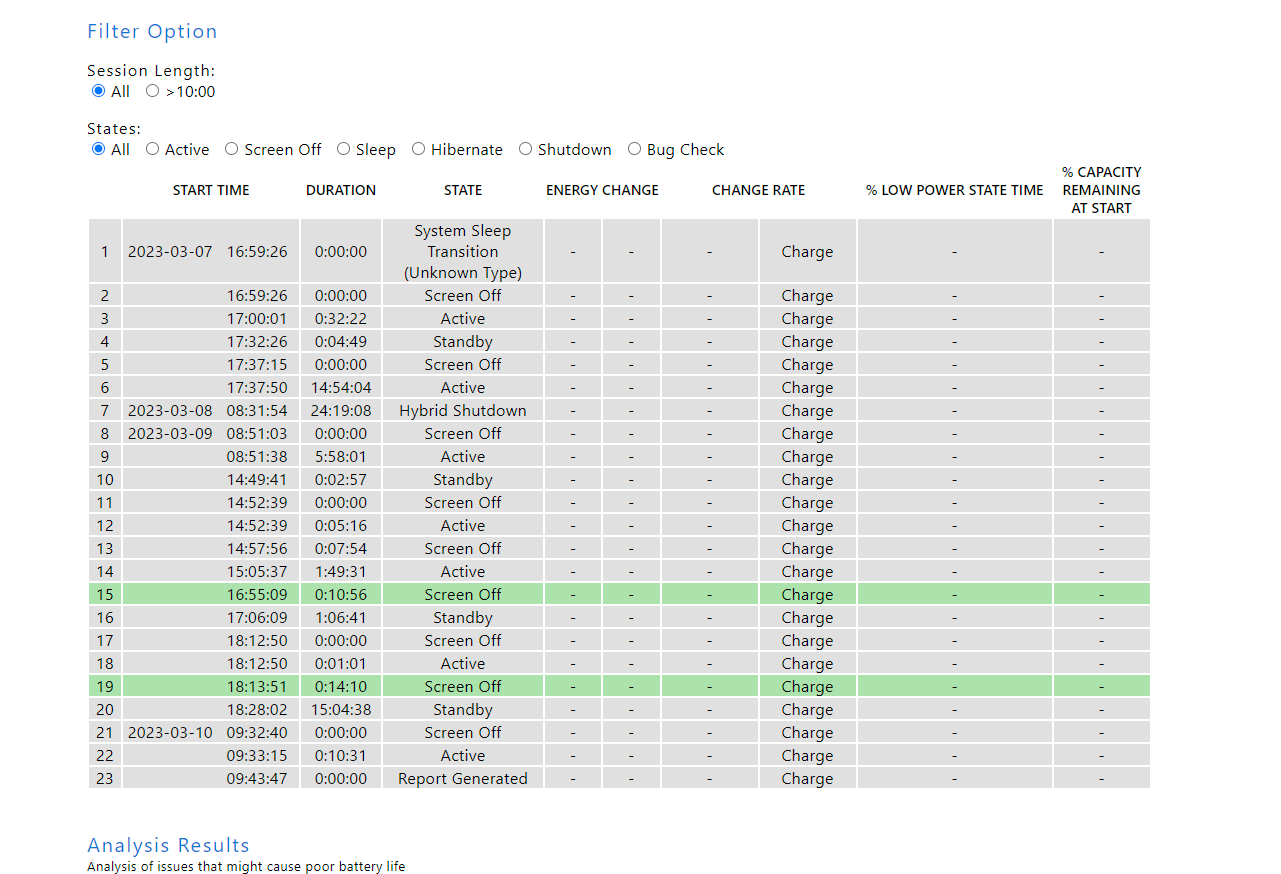This screenshot has height=874, width=1281.
Task: Click the System Sleep Transition row
Action: click(462, 251)
